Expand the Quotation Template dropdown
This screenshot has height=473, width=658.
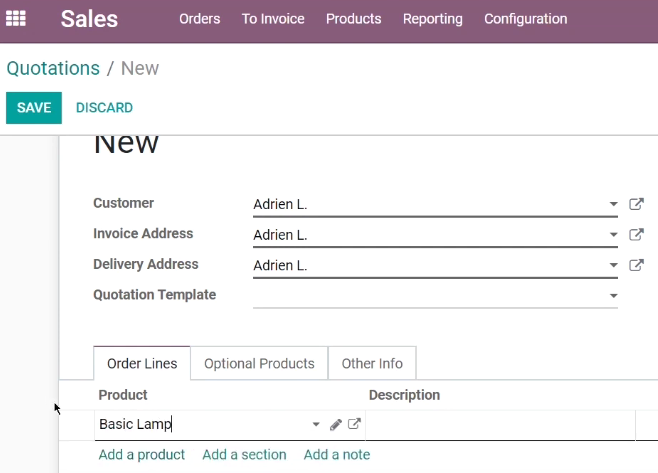[x=435, y=295]
